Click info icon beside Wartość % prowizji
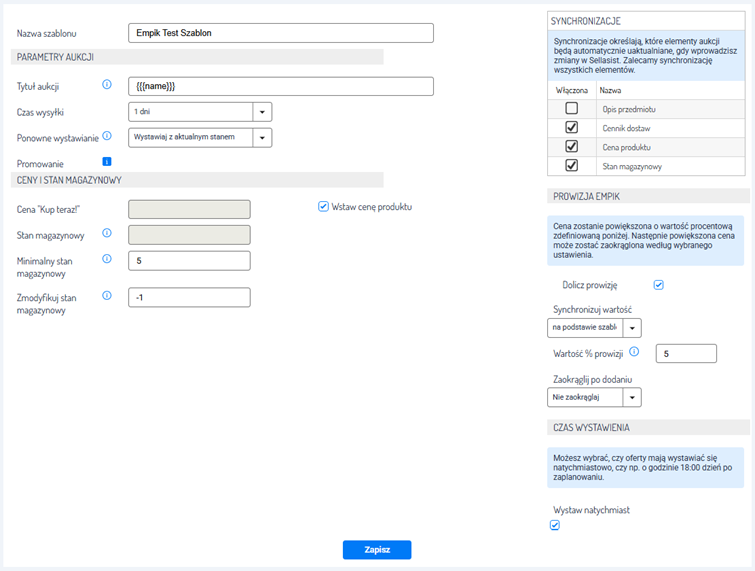This screenshot has height=571, width=755. pos(634,352)
